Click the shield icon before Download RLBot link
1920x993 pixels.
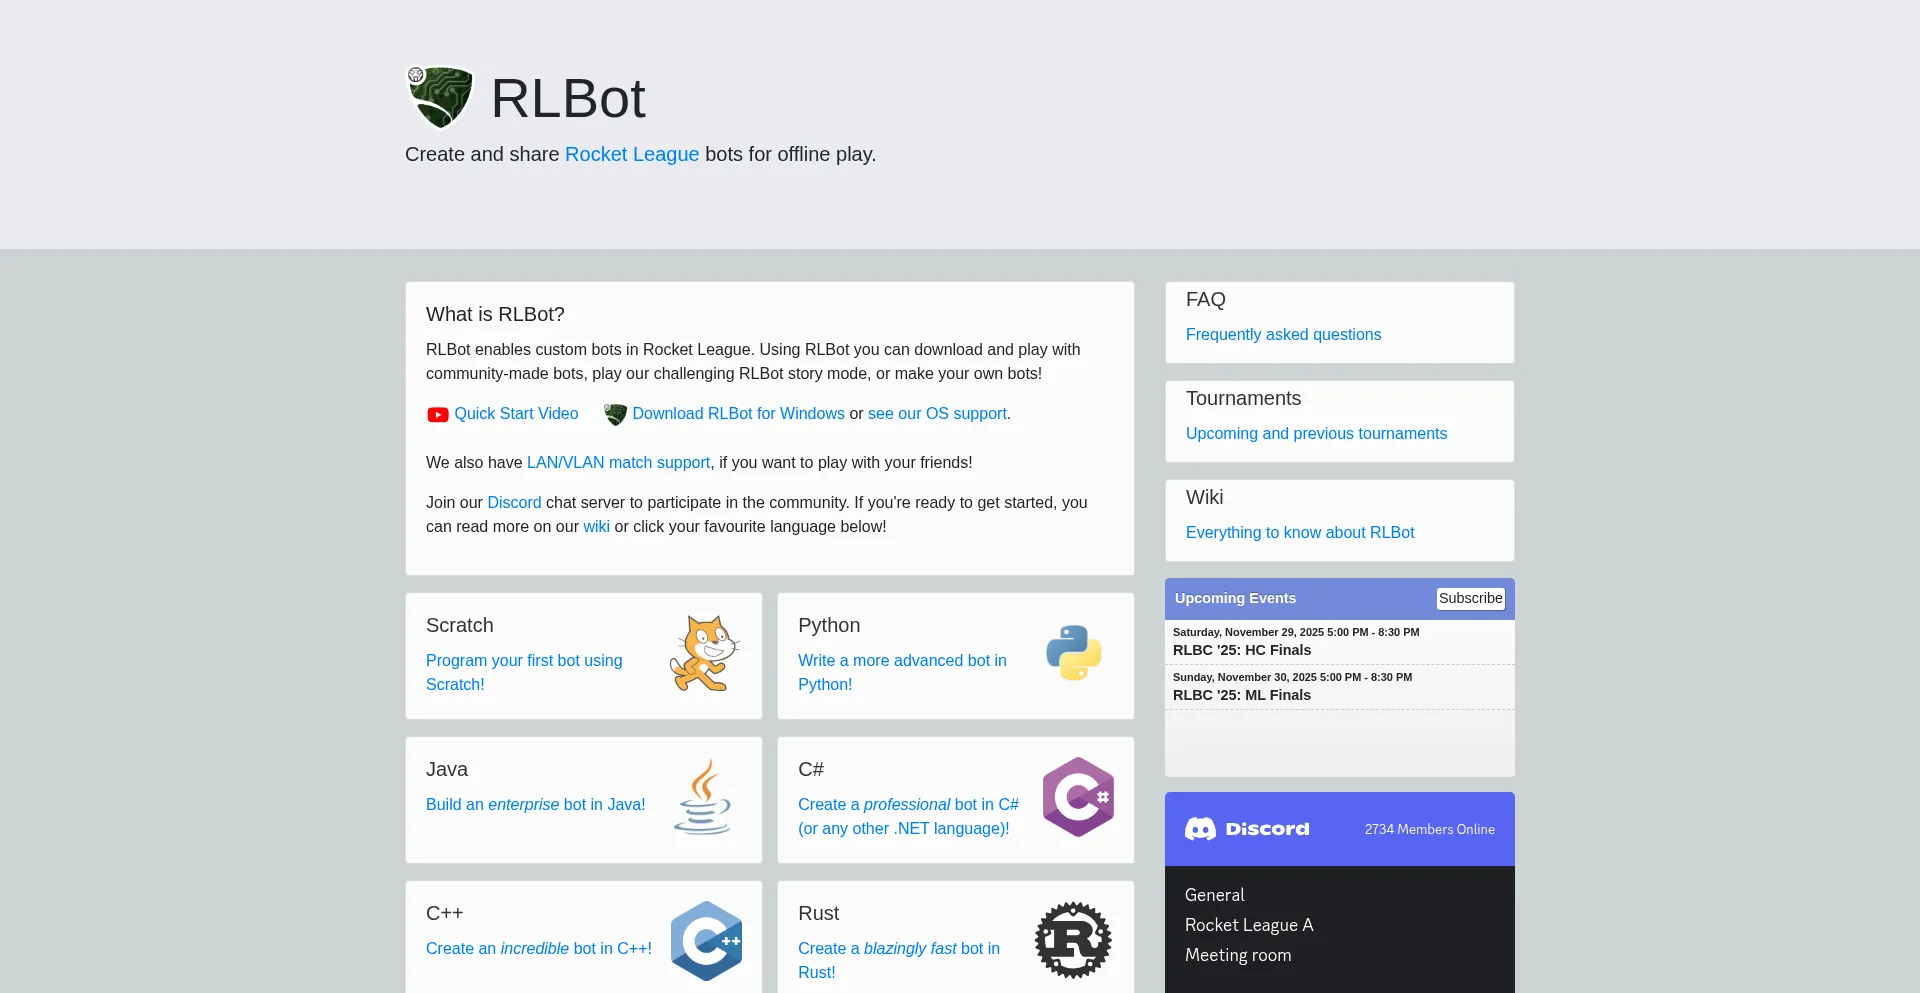coord(614,414)
